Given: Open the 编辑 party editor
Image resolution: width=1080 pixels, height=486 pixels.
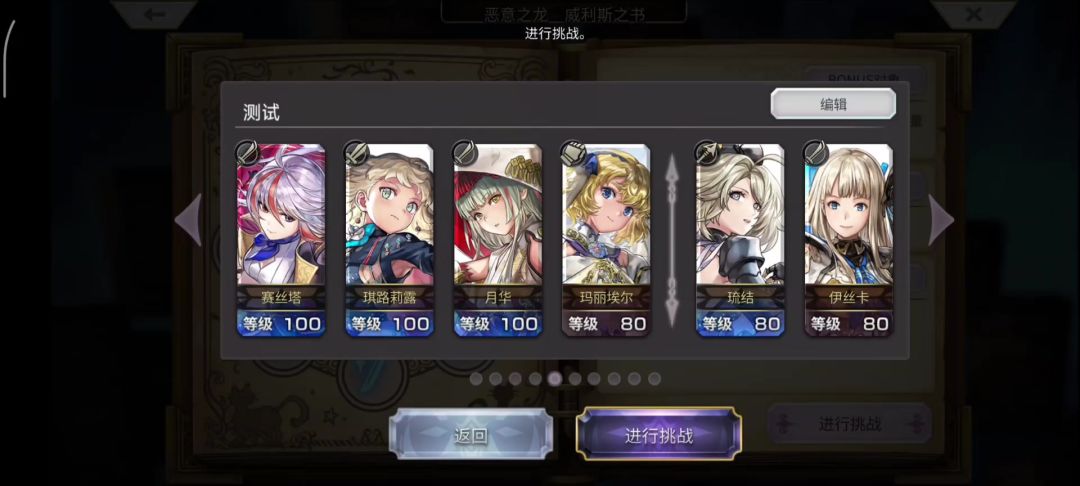Looking at the screenshot, I should 833,104.
